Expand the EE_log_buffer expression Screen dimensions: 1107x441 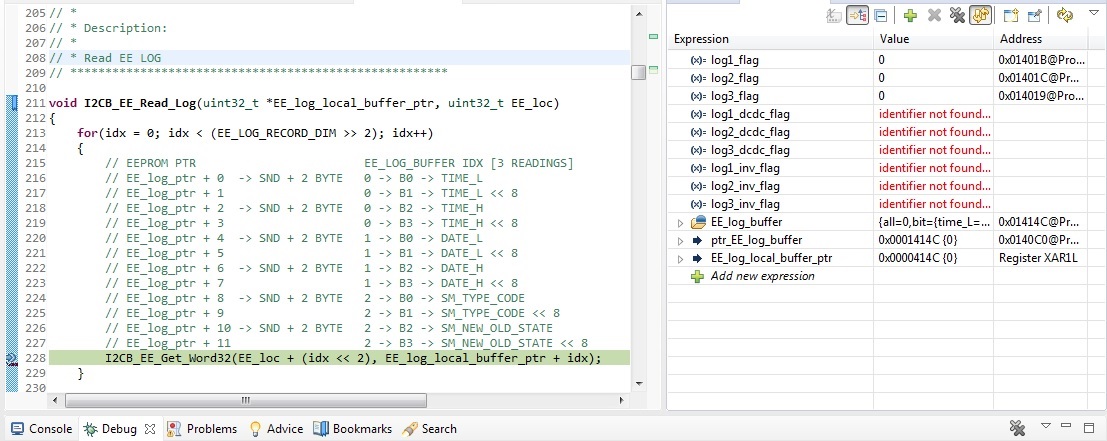coord(681,223)
